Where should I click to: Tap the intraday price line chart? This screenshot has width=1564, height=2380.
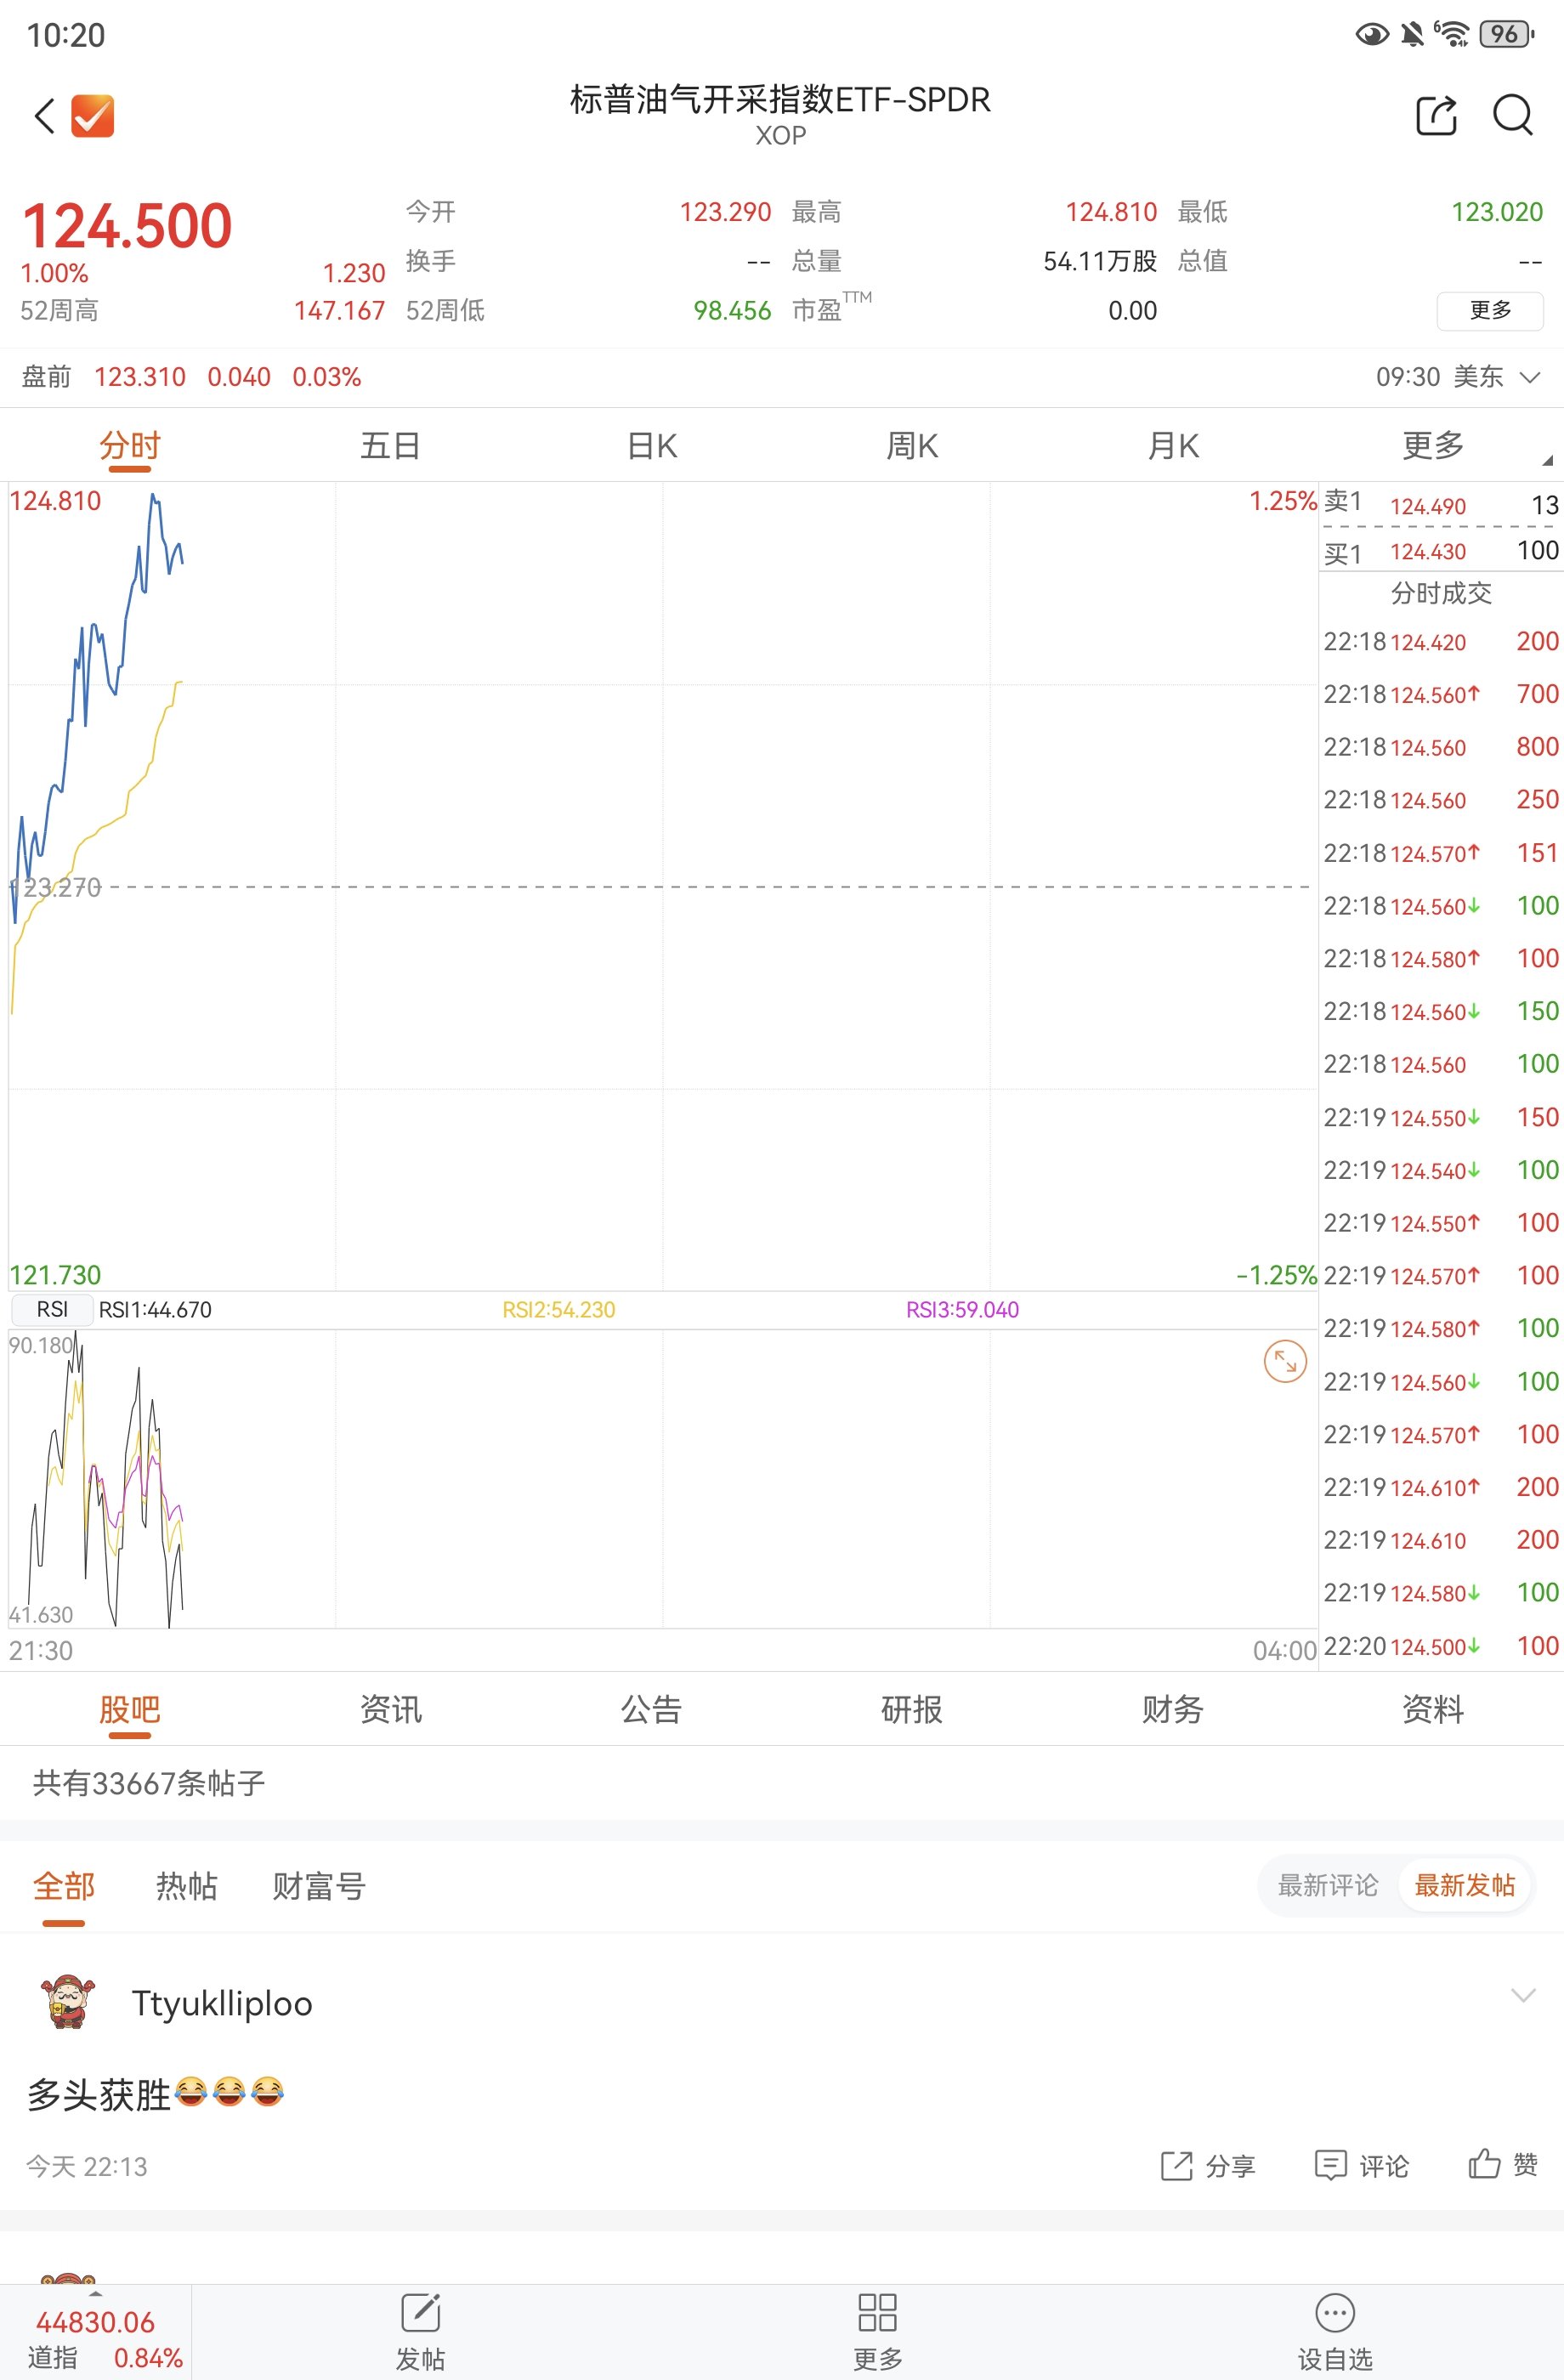click(x=662, y=886)
